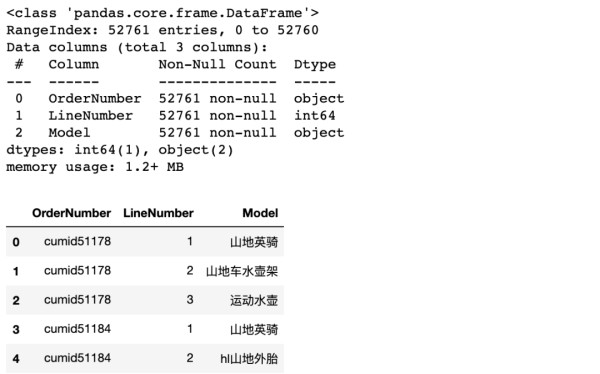Click the LineNumber column header
The height and width of the screenshot is (374, 600).
(x=158, y=213)
